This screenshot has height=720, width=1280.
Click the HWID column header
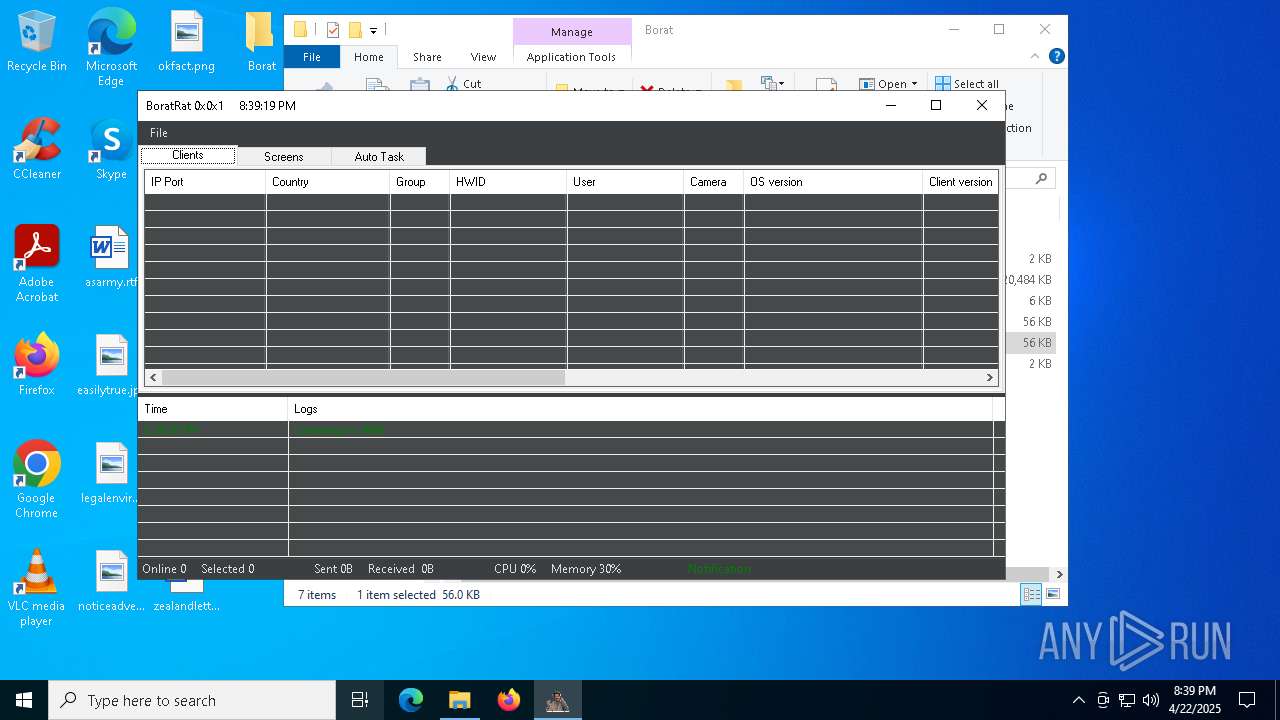pos(508,182)
